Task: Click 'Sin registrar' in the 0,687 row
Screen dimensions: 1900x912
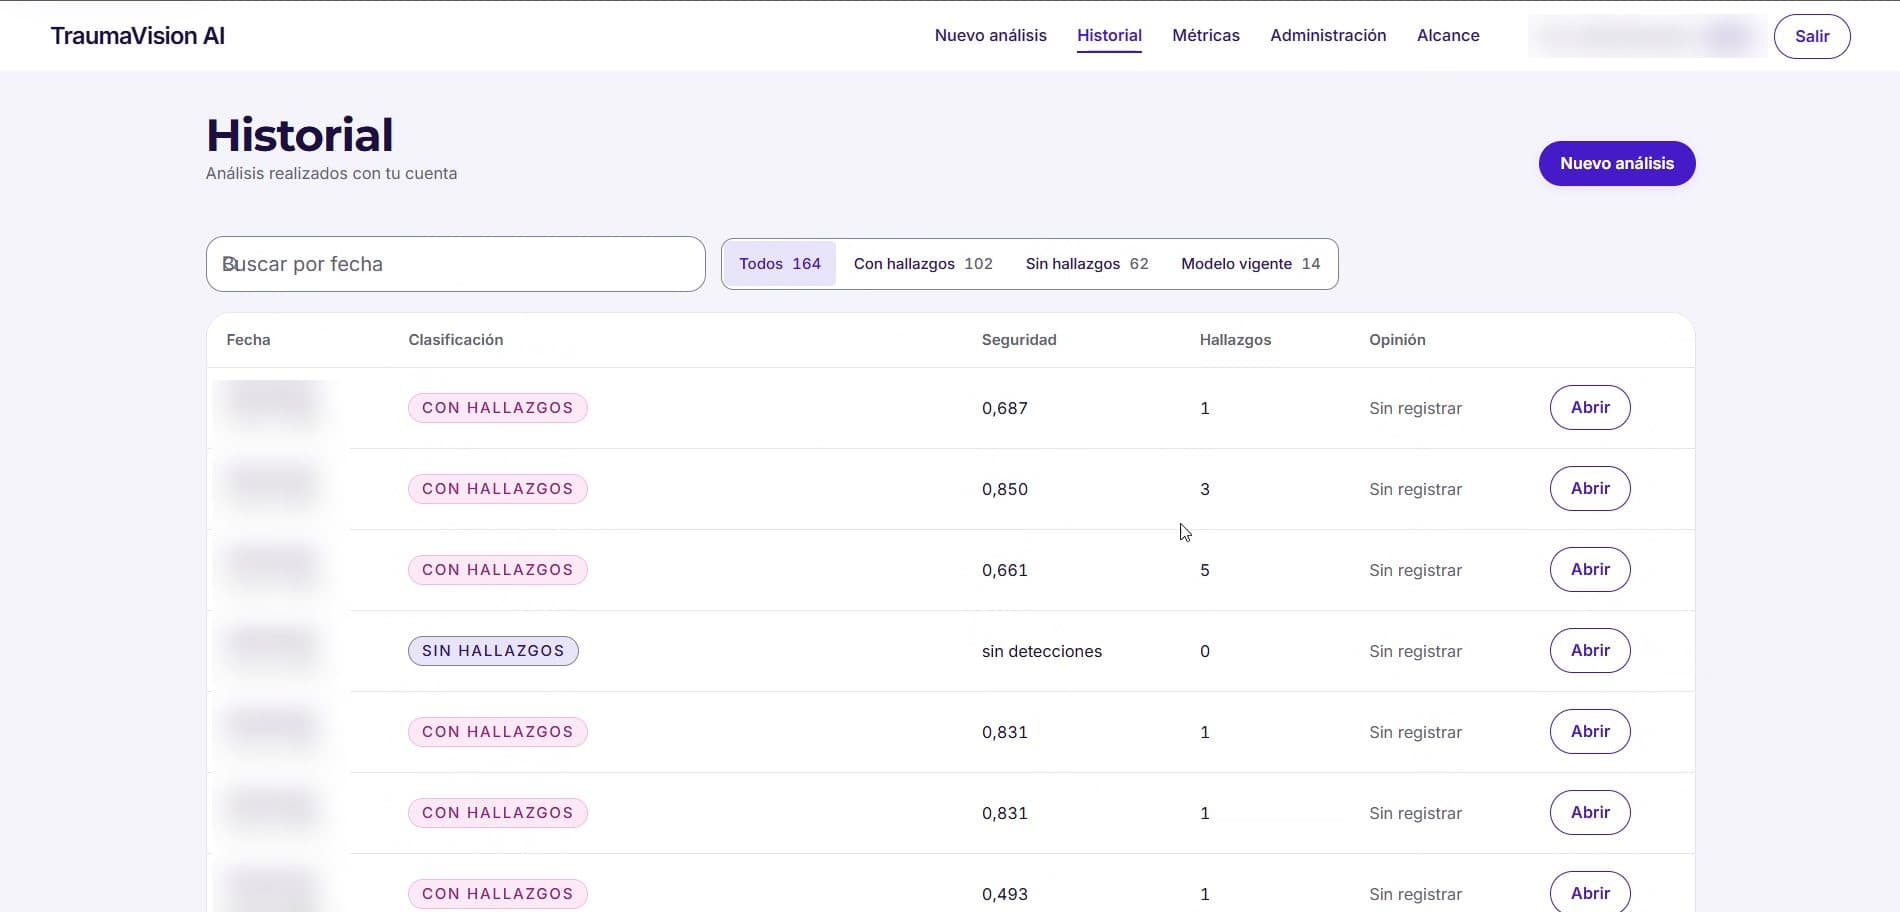Action: [1415, 408]
